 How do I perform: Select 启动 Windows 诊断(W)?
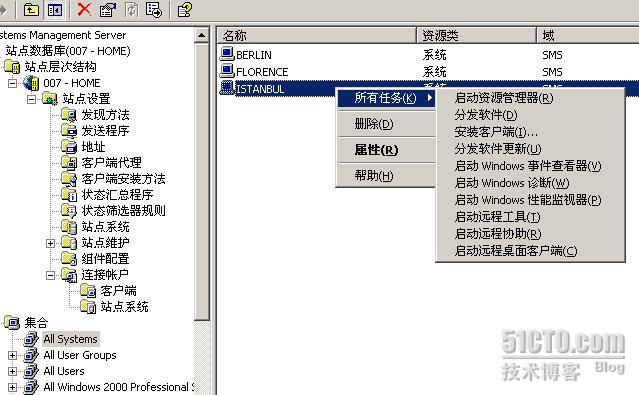pos(530,183)
